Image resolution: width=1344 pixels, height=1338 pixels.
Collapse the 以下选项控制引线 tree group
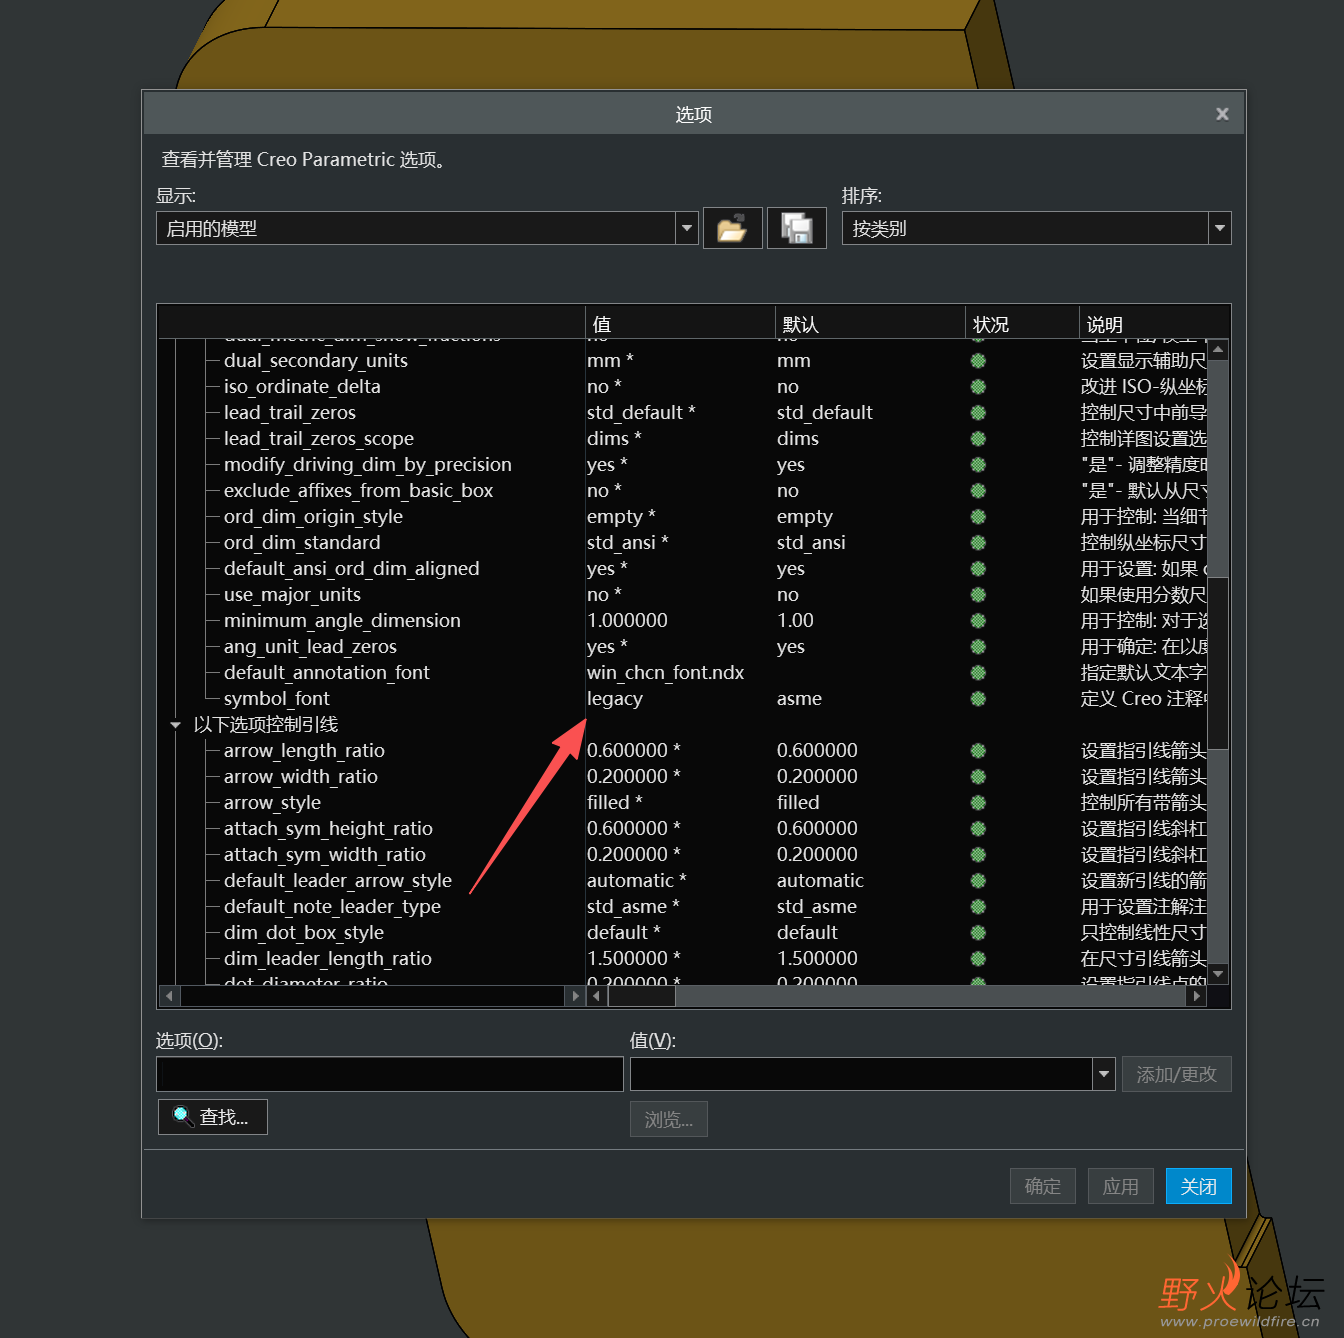pyautogui.click(x=175, y=725)
